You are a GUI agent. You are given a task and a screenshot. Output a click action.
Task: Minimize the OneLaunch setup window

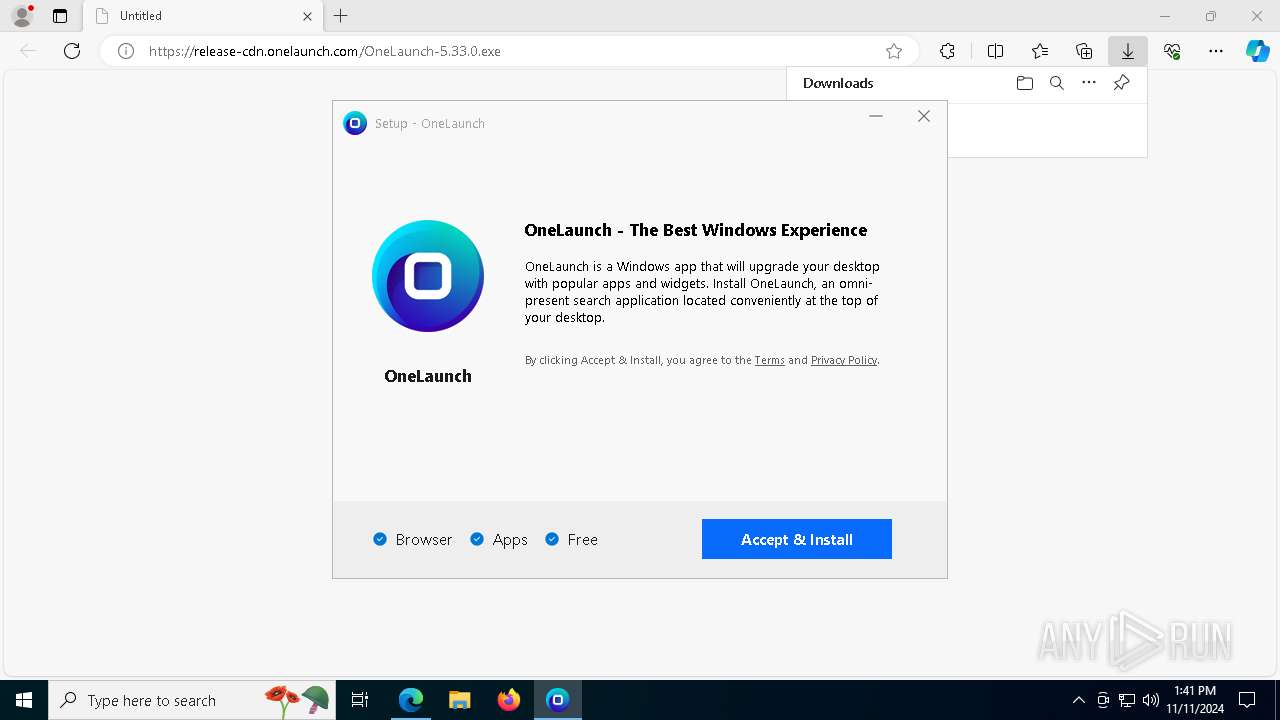(x=876, y=116)
